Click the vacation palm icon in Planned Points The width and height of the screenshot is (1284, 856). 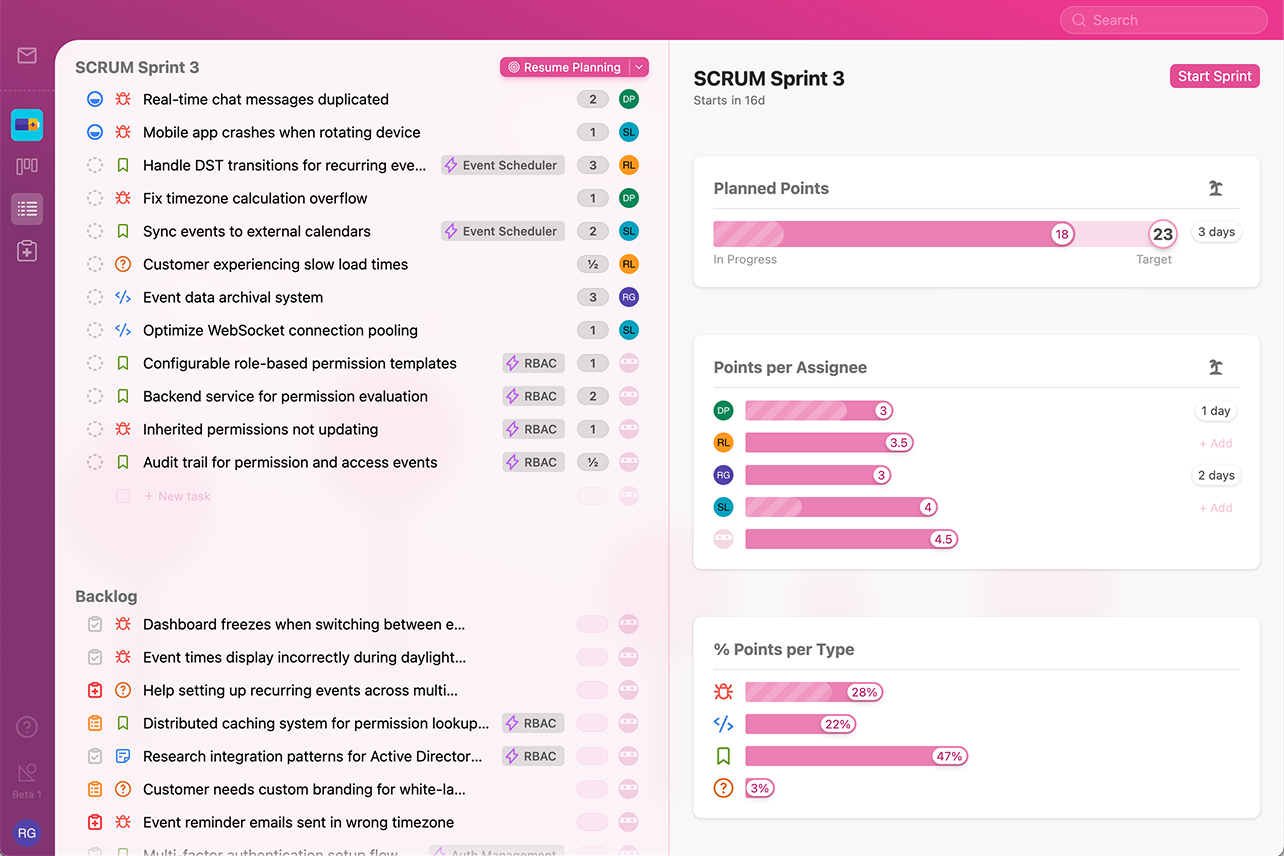click(1216, 188)
